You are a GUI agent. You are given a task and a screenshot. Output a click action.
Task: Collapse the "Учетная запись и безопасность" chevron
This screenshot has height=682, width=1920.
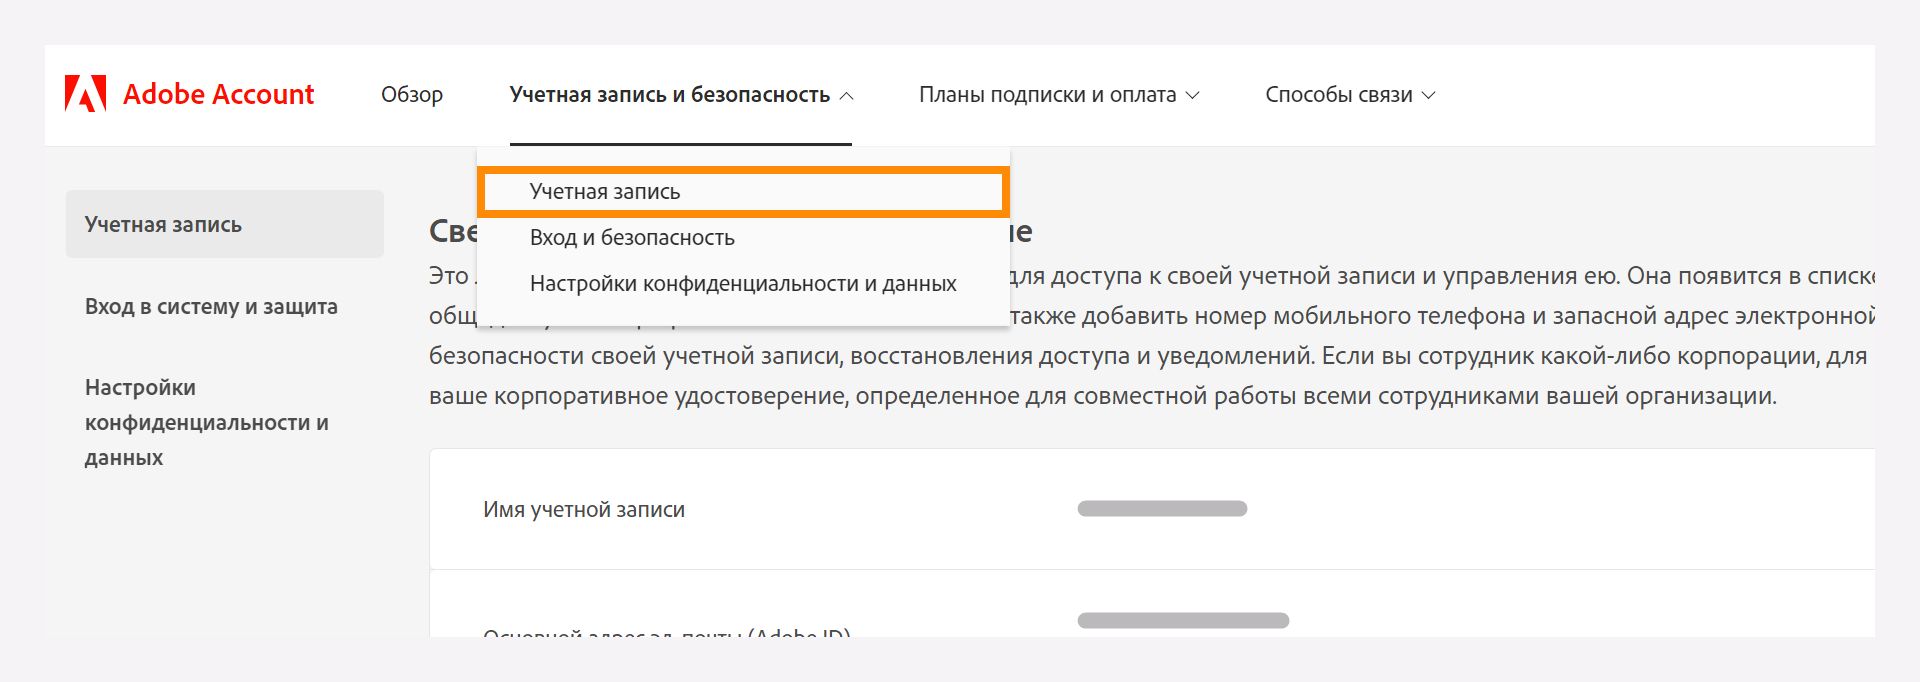(x=848, y=97)
